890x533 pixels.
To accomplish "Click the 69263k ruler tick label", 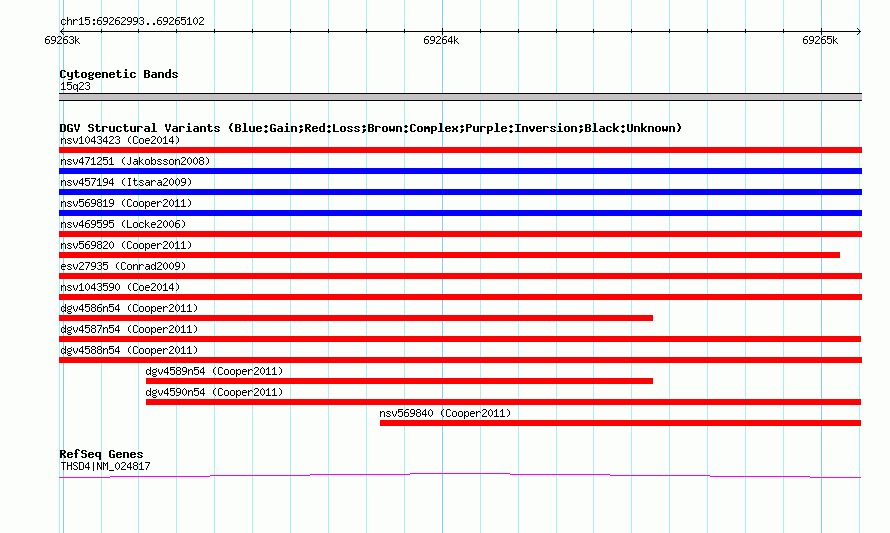I will click(x=62, y=40).
